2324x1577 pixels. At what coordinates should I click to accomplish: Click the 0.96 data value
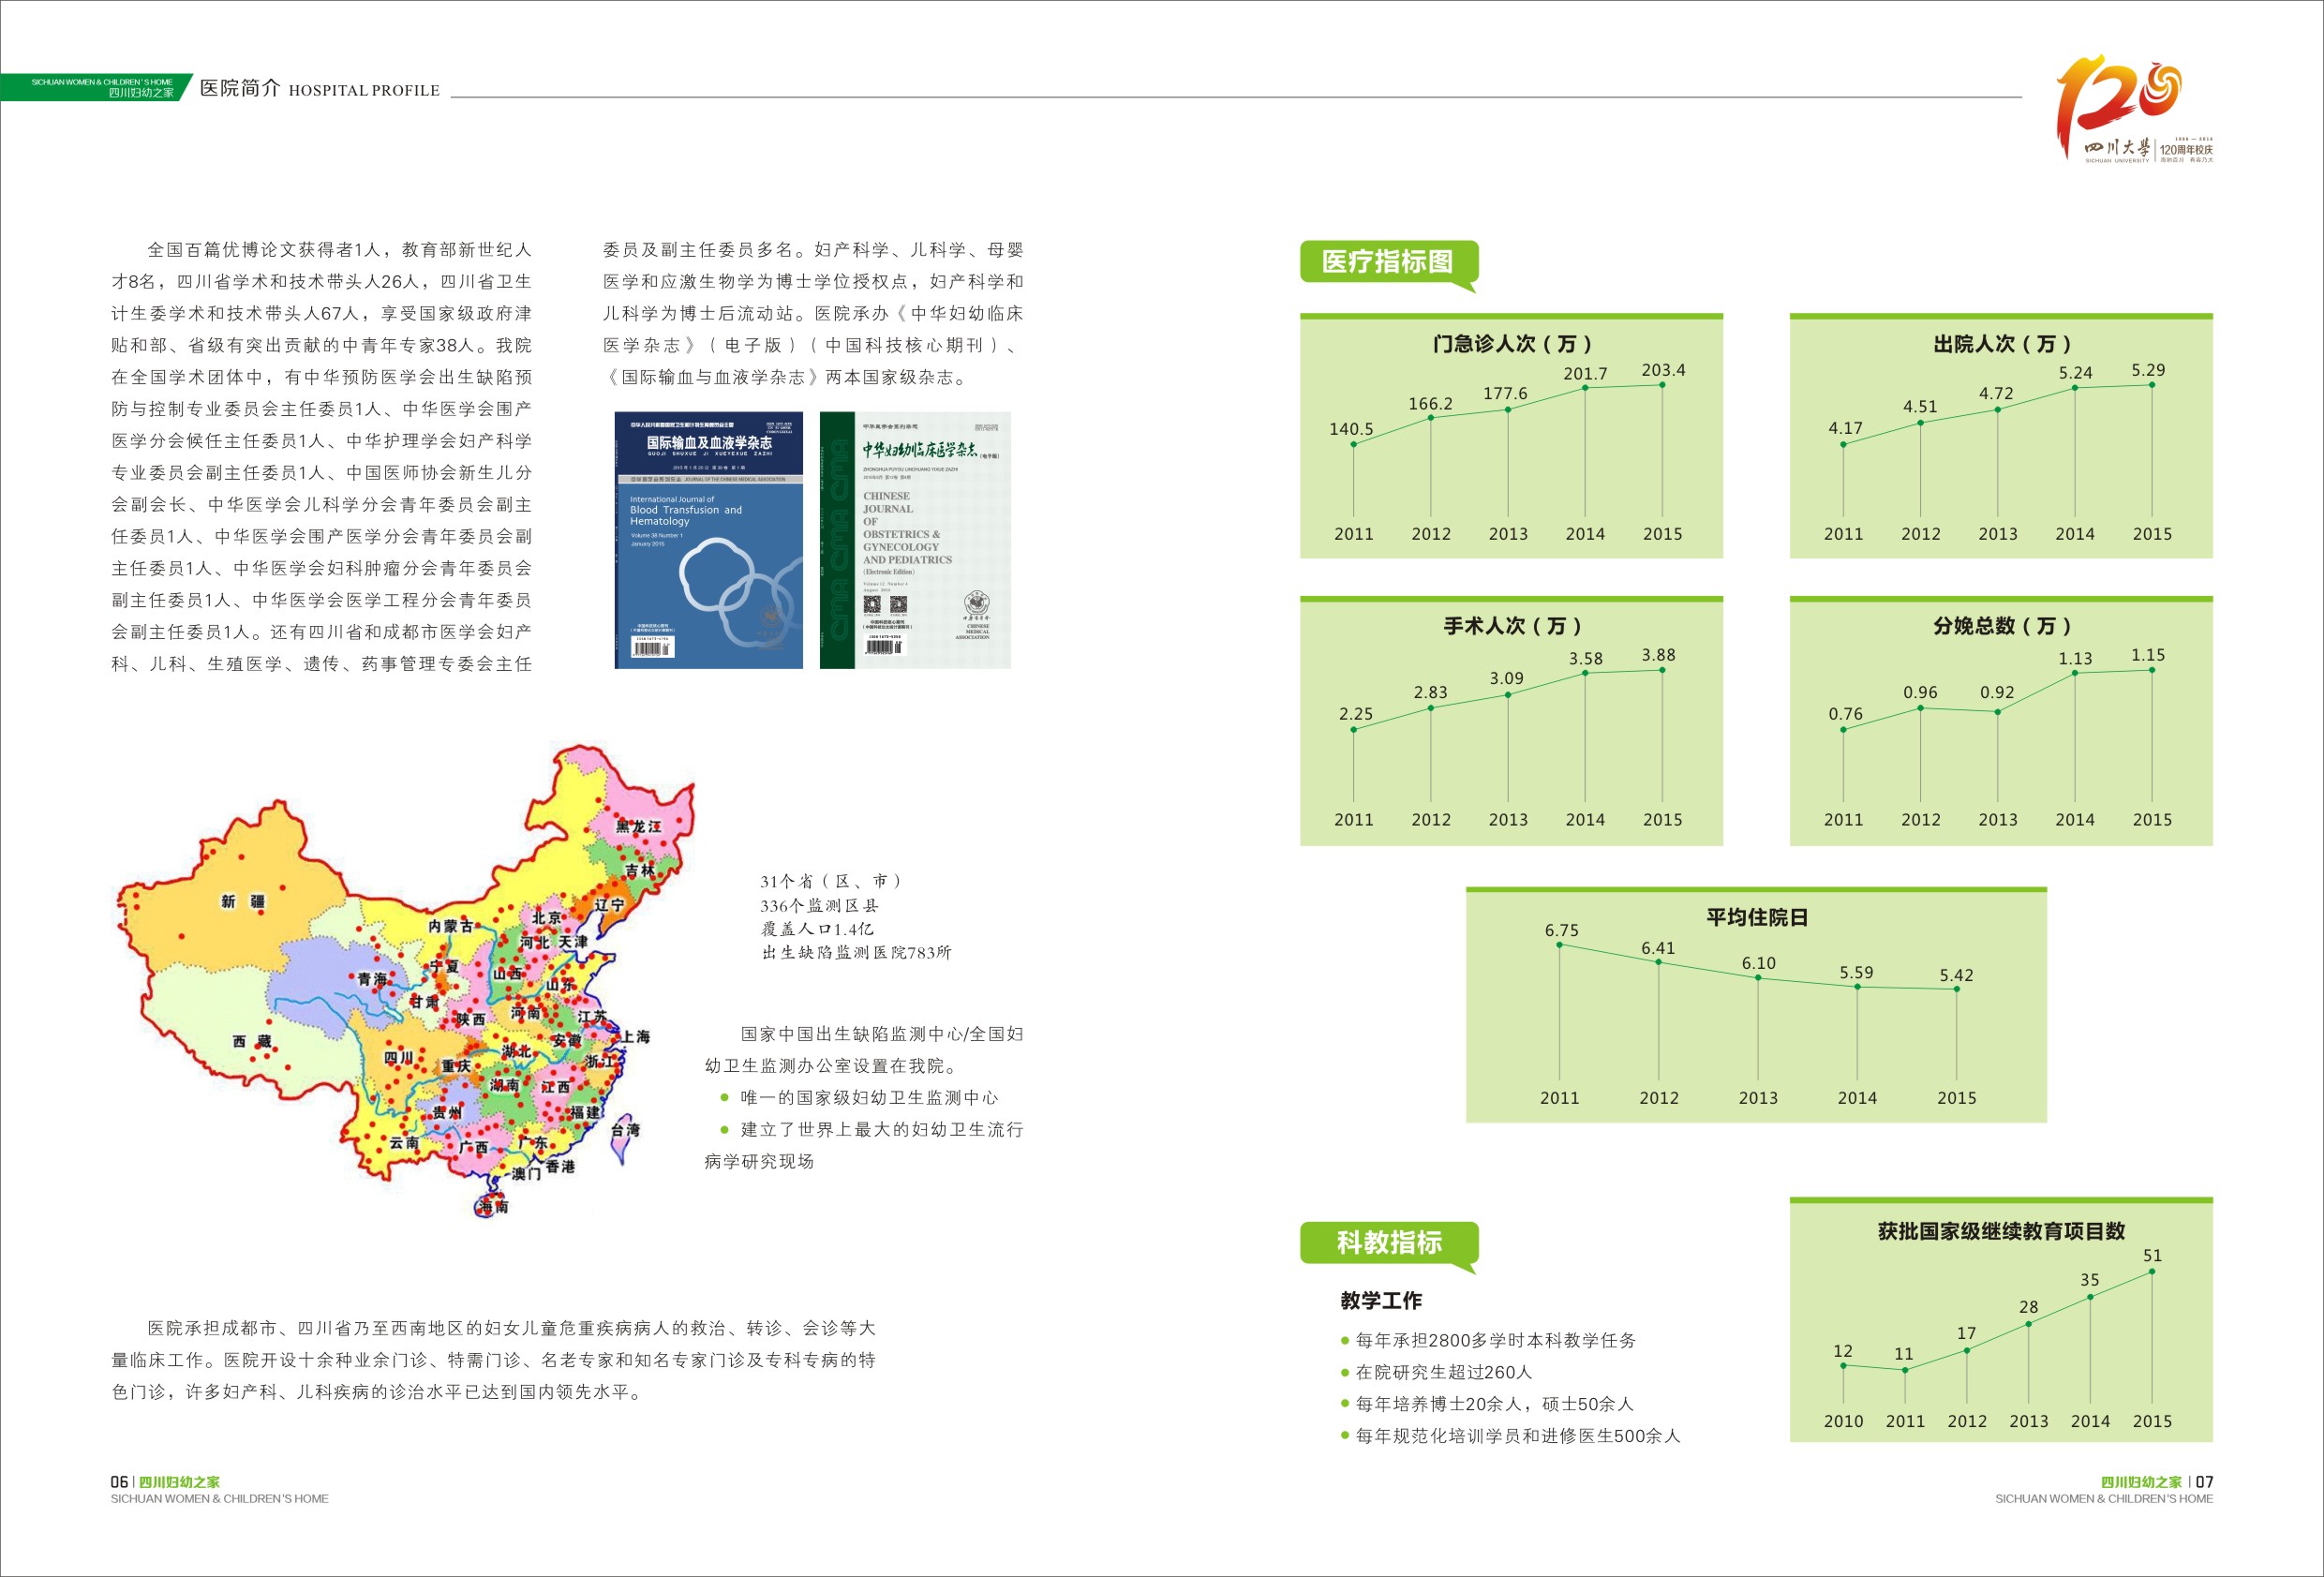tap(1920, 692)
